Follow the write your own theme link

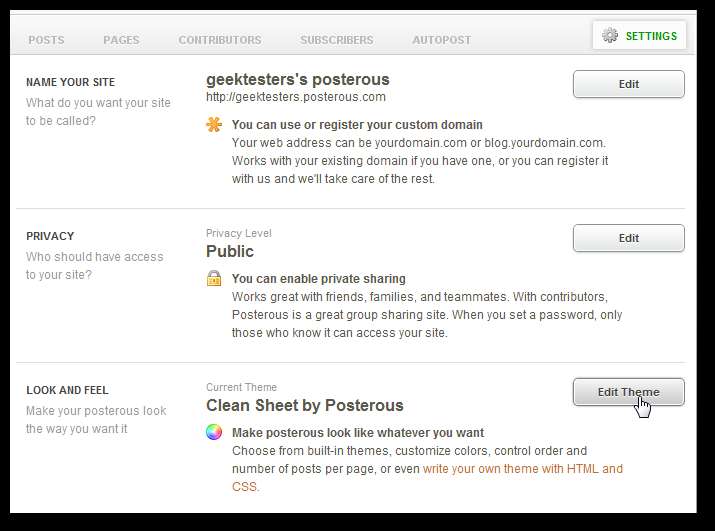point(522,468)
